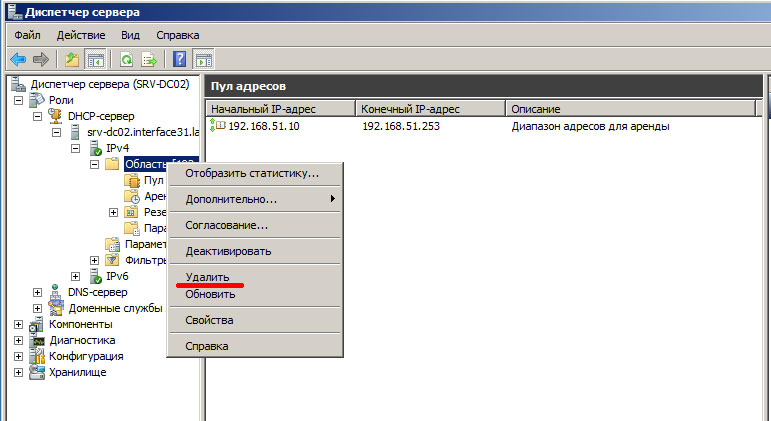
Task: Sort by Конечный IP-адрес column header
Action: click(431, 109)
